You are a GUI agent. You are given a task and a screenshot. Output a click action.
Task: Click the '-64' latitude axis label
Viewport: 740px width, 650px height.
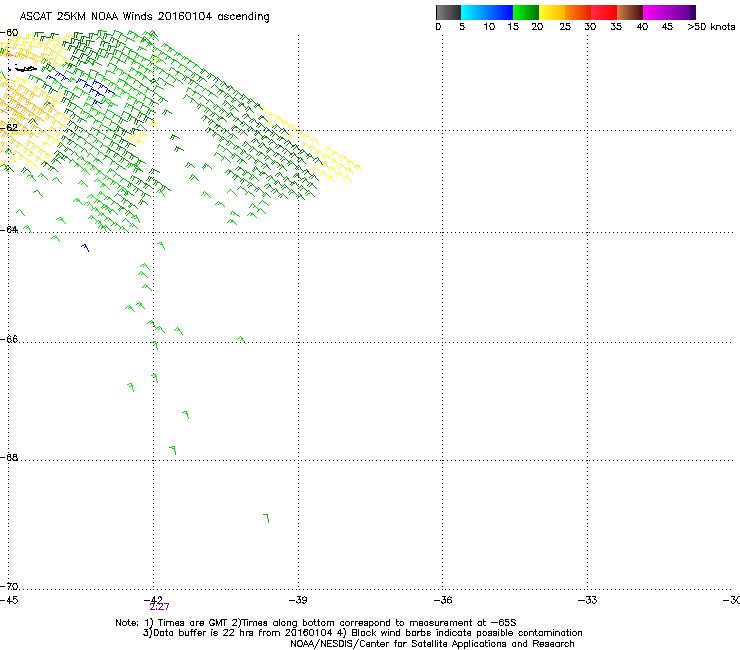pos(9,229)
